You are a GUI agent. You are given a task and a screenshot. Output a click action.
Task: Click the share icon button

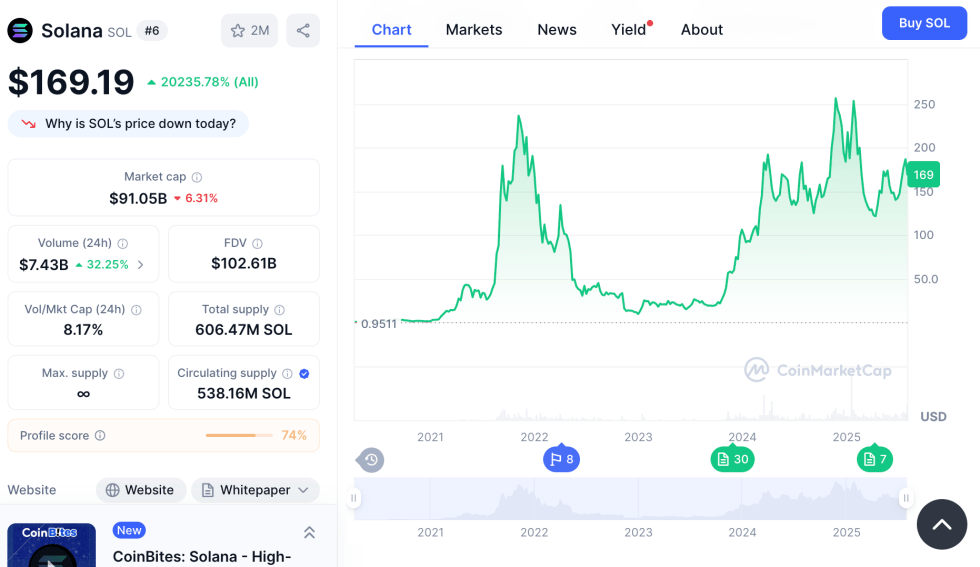303,30
